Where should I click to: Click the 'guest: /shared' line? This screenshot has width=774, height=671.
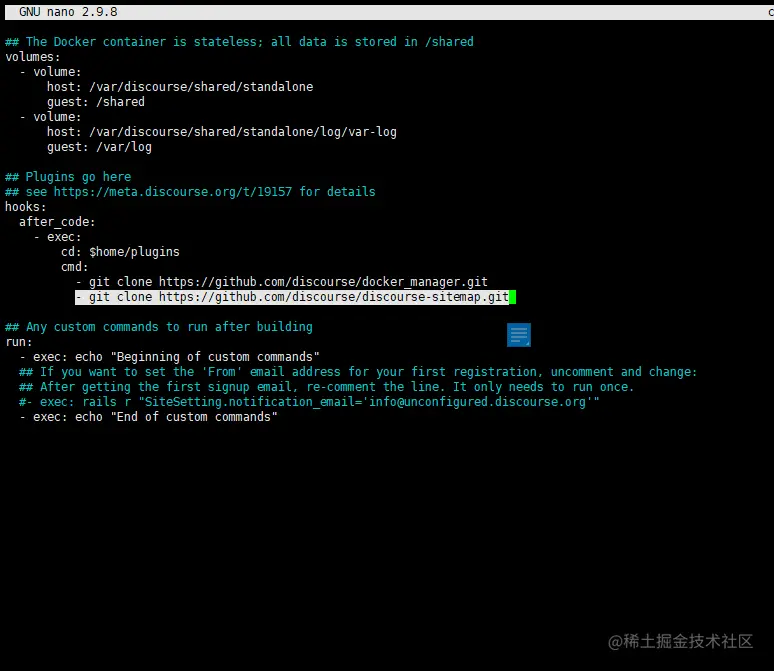(96, 102)
